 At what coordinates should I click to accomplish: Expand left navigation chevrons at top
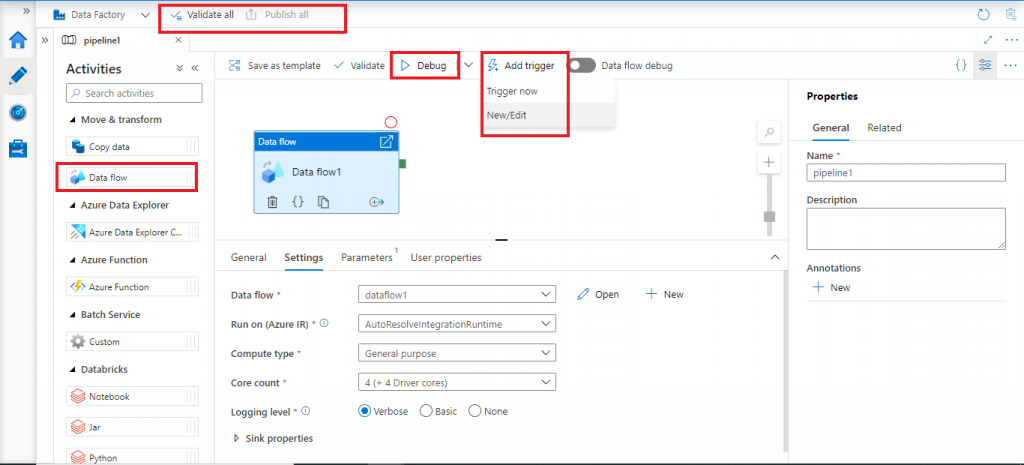27,11
